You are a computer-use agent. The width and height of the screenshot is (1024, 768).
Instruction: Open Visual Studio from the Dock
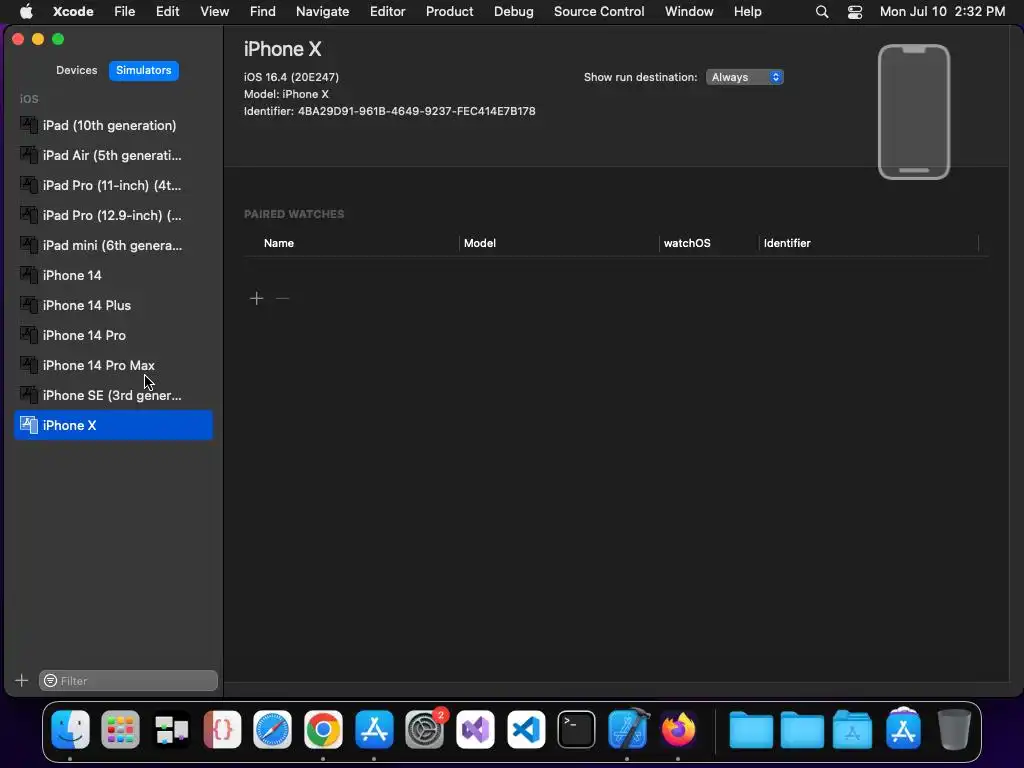click(475, 729)
